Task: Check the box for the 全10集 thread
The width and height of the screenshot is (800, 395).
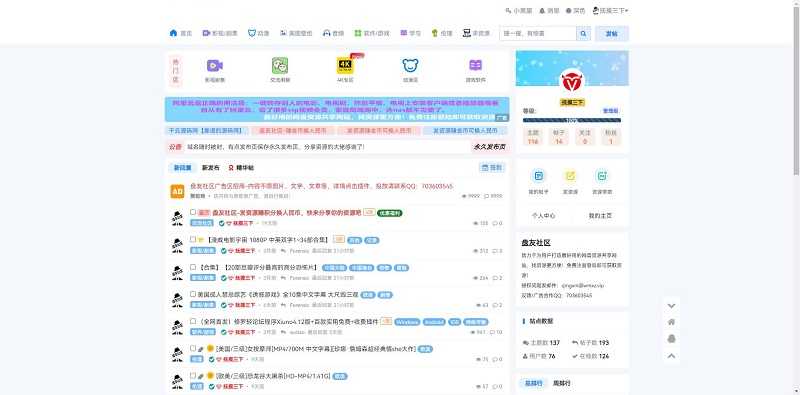Action: [193, 294]
